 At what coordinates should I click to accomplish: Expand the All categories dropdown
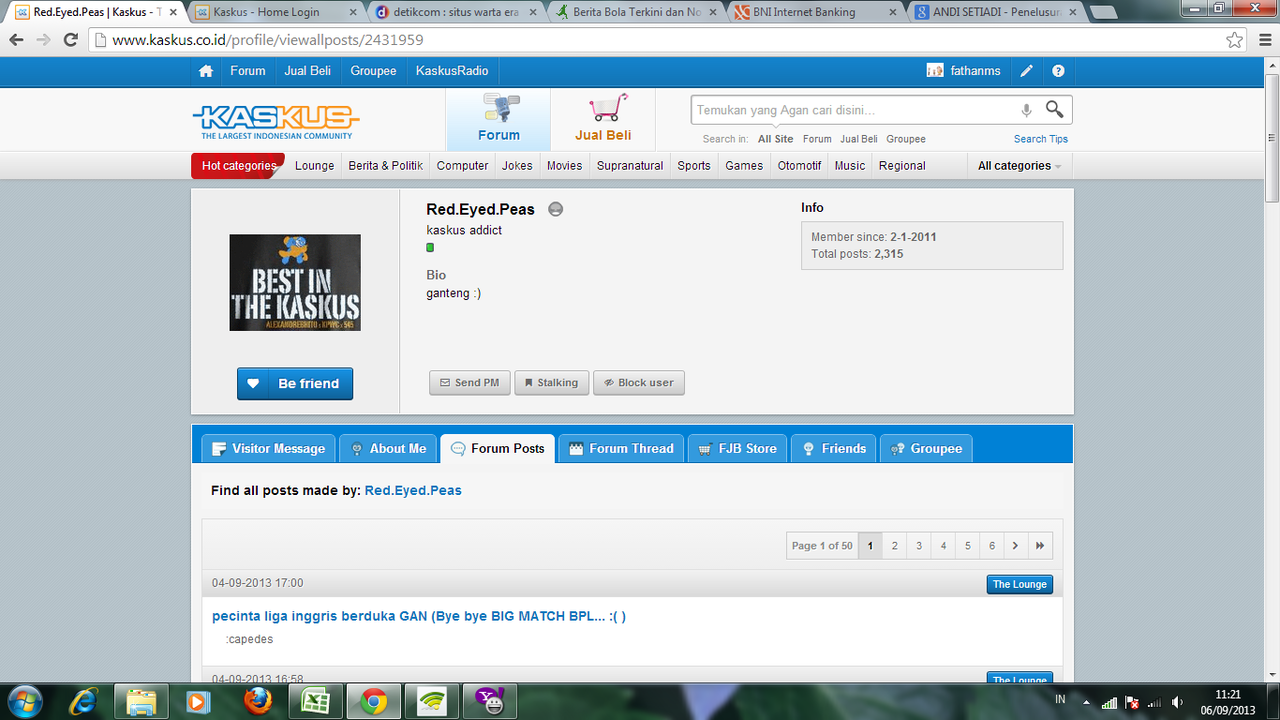(1019, 166)
